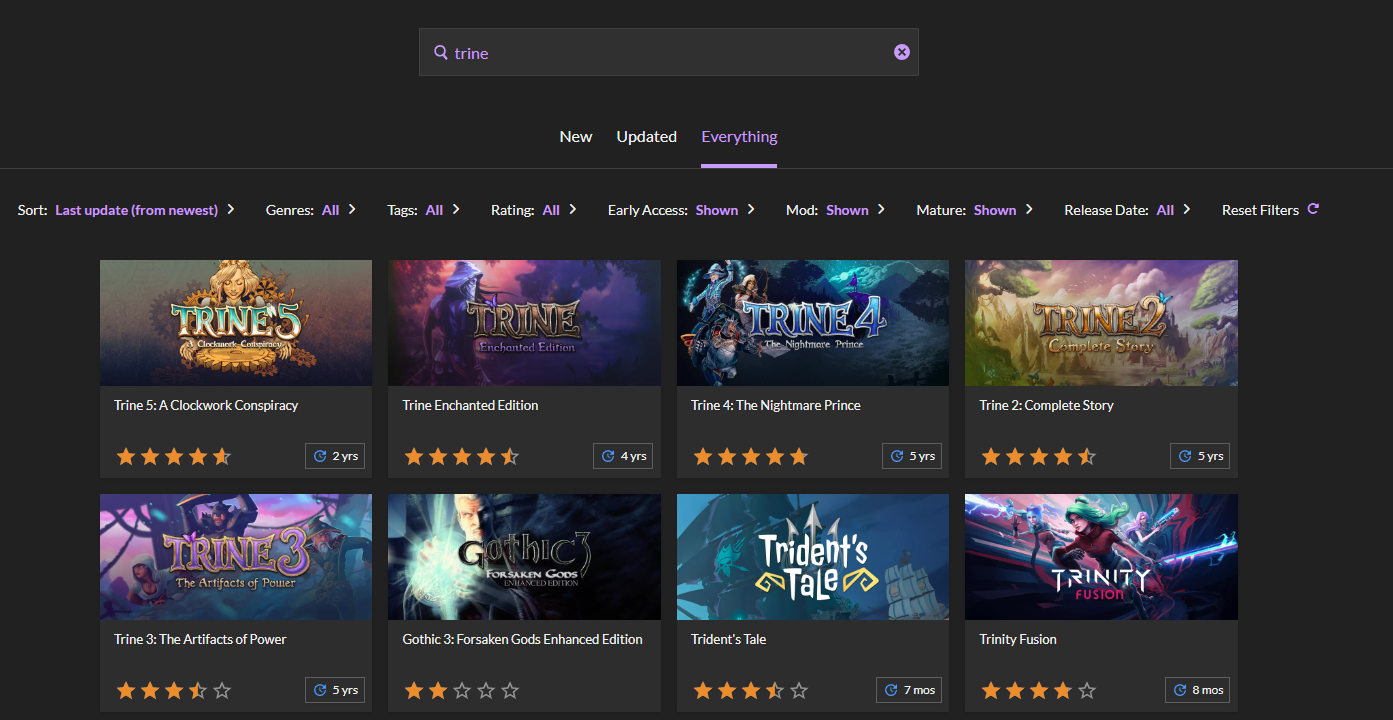Switch to the New tab
Image resolution: width=1393 pixels, height=720 pixels.
pos(576,137)
